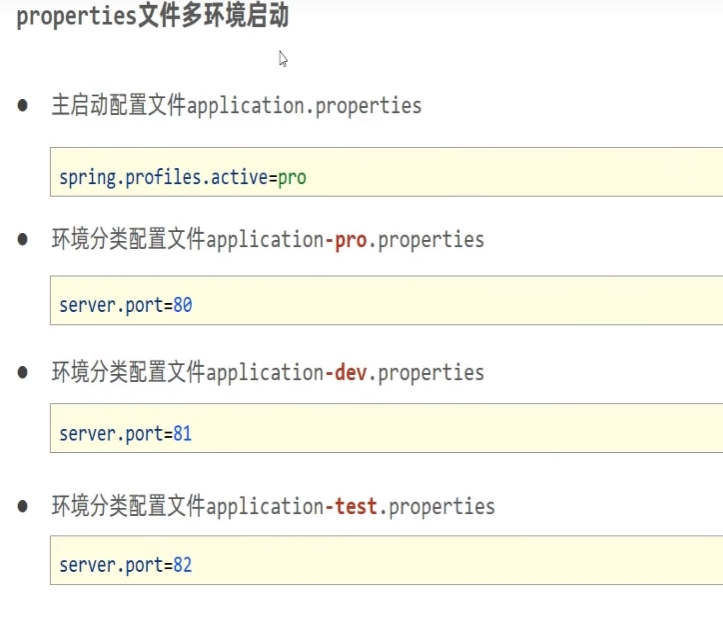Click "环境分类配置文件" in the application-dev line

coord(128,372)
